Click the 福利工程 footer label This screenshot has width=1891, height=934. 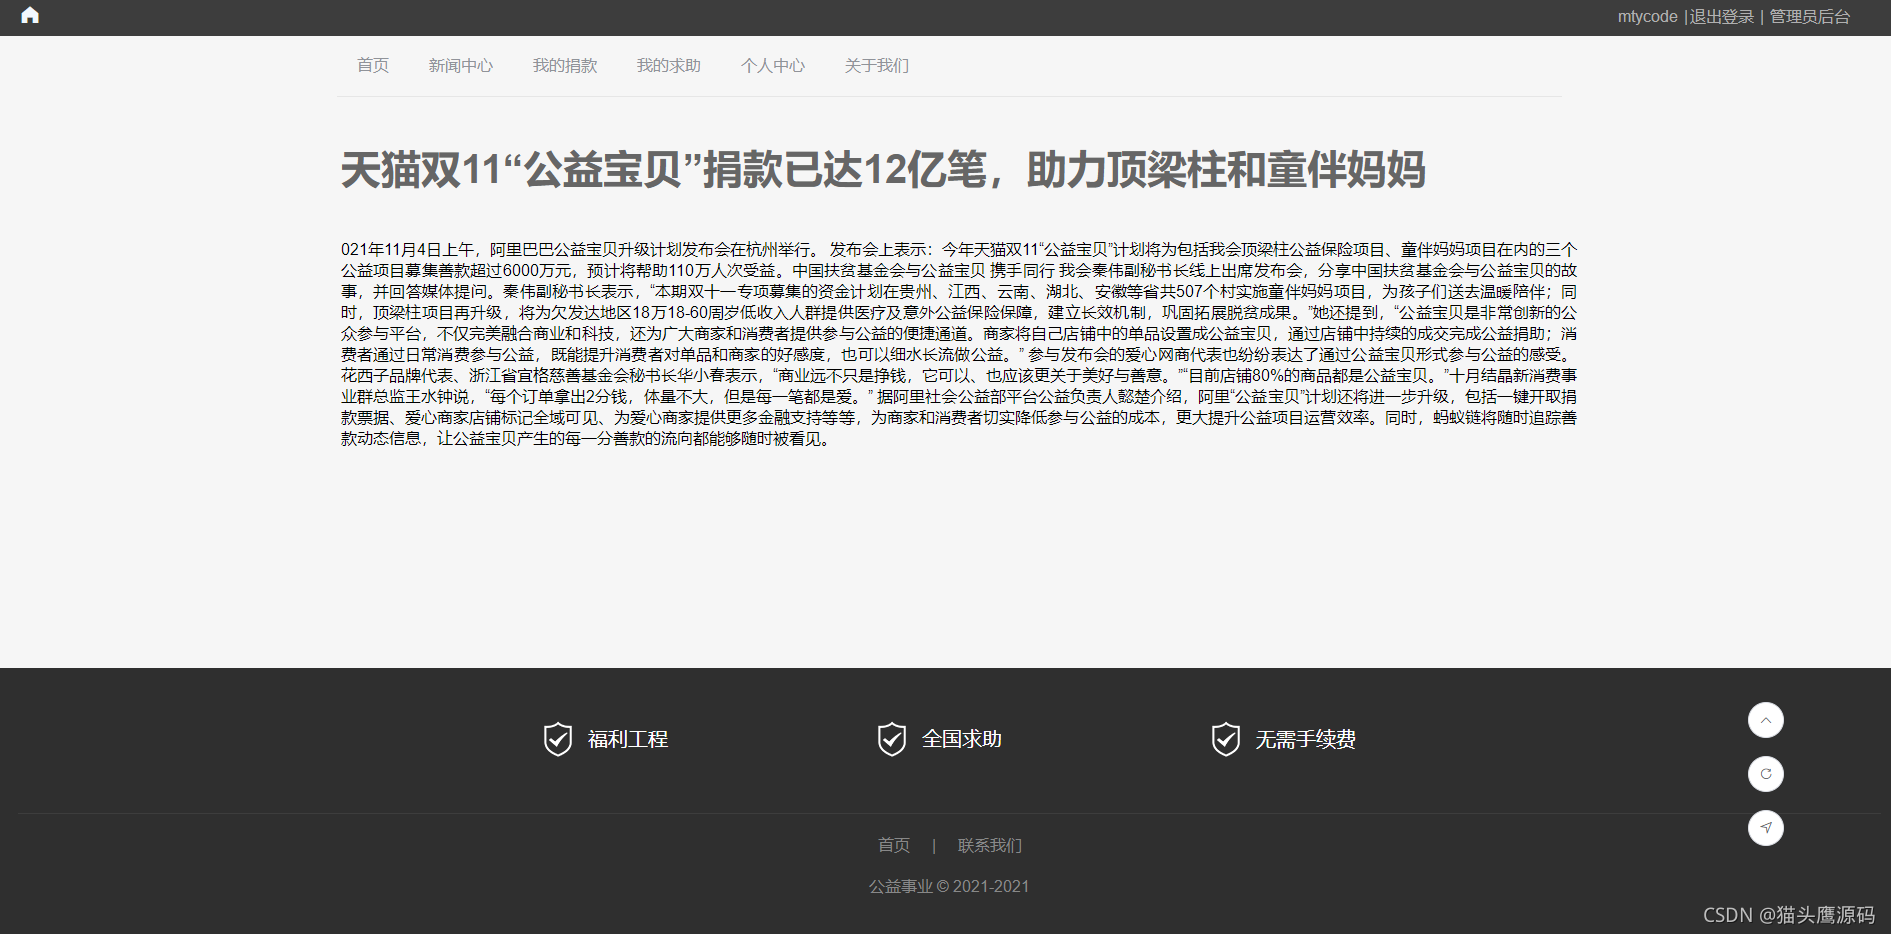tap(628, 739)
